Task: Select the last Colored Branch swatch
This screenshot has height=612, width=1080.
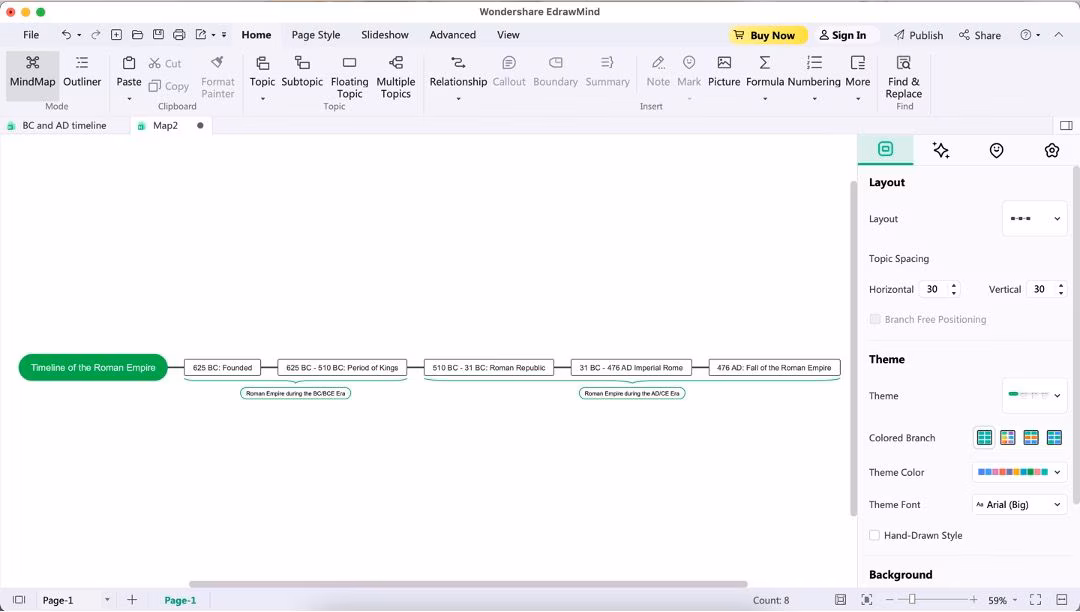Action: 1054,437
